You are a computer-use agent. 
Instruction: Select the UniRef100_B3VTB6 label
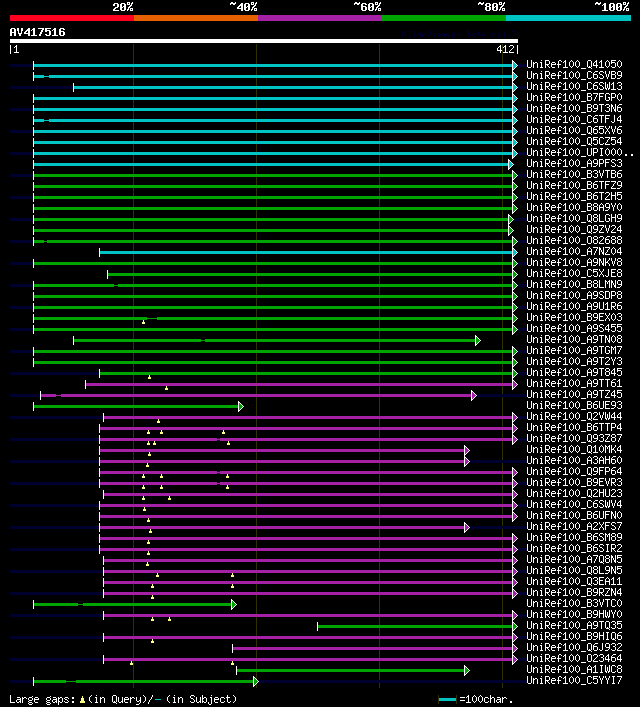click(x=574, y=174)
